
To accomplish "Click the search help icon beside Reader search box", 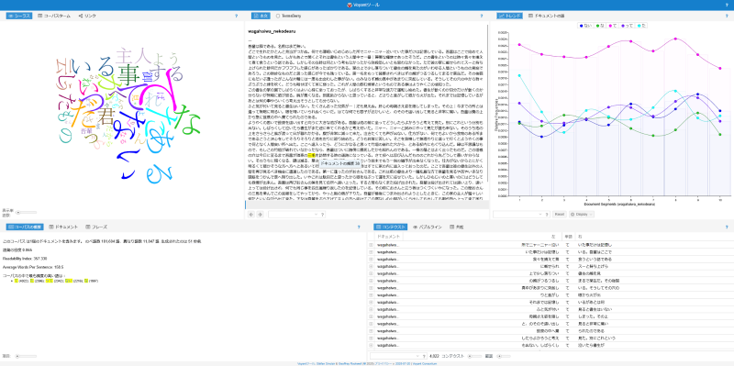I will [322, 214].
